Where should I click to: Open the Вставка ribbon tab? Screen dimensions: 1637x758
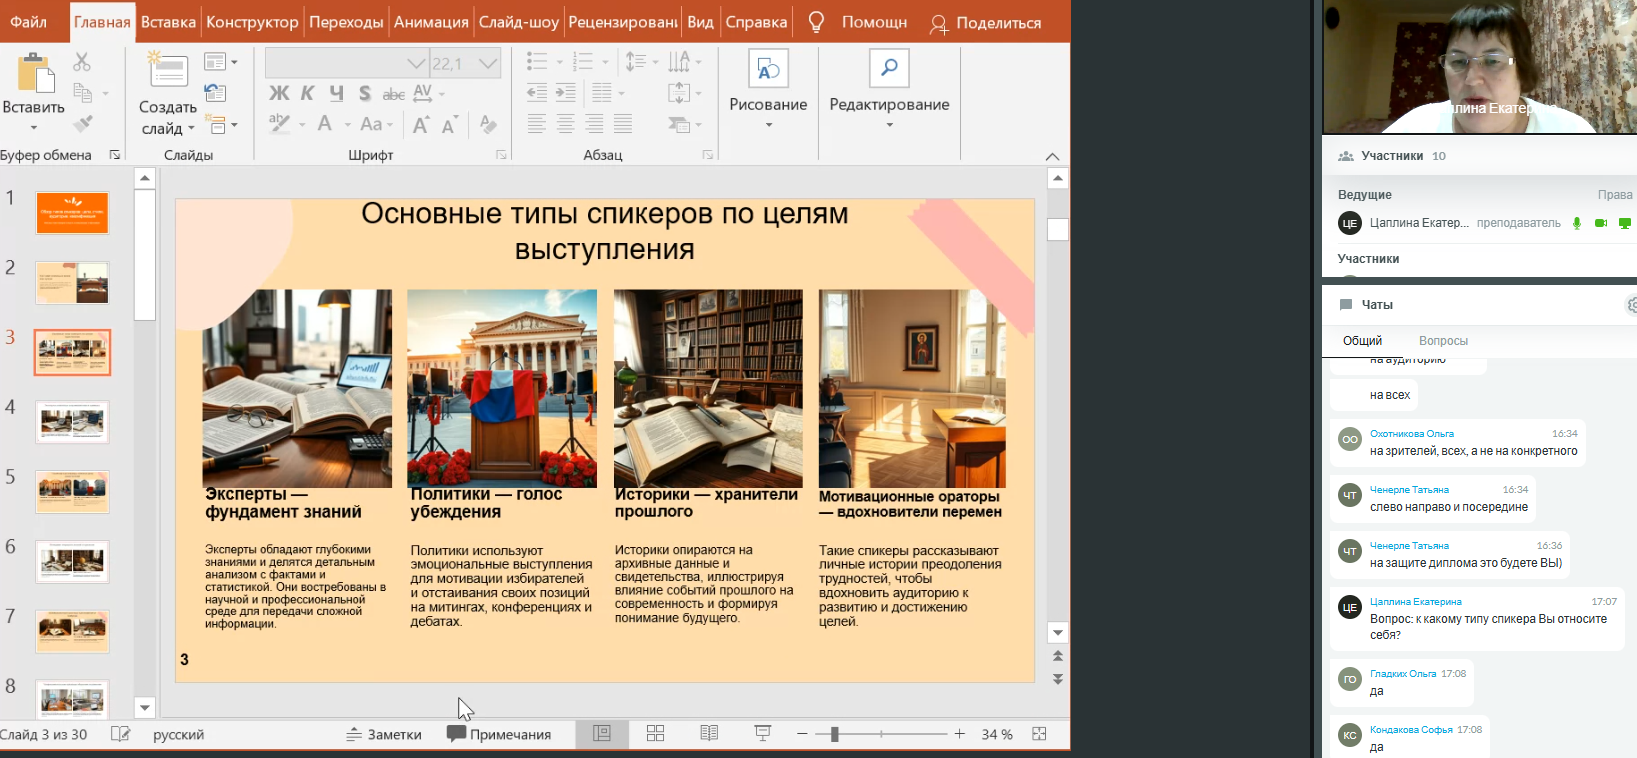click(x=168, y=22)
